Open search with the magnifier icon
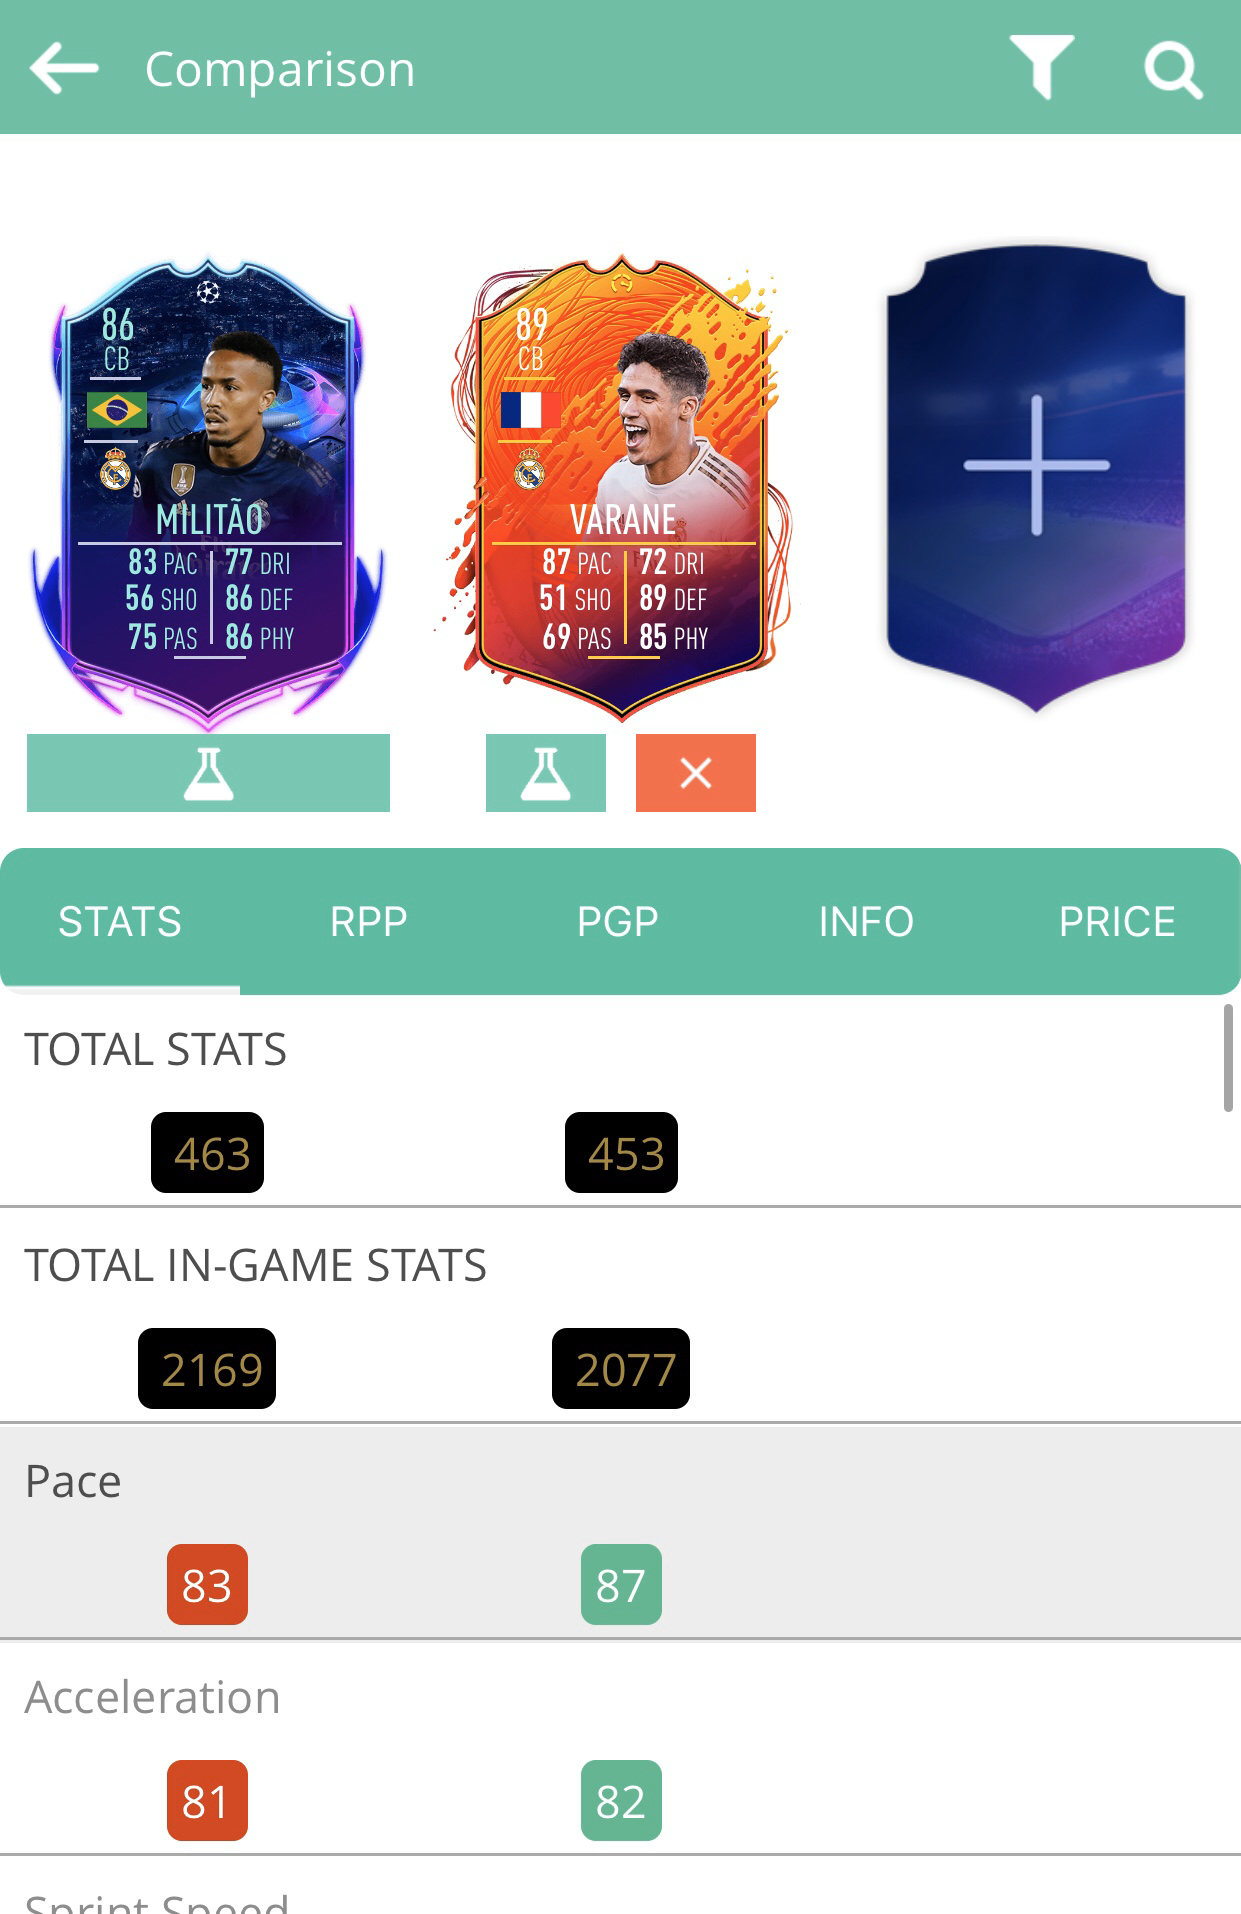 coord(1172,69)
